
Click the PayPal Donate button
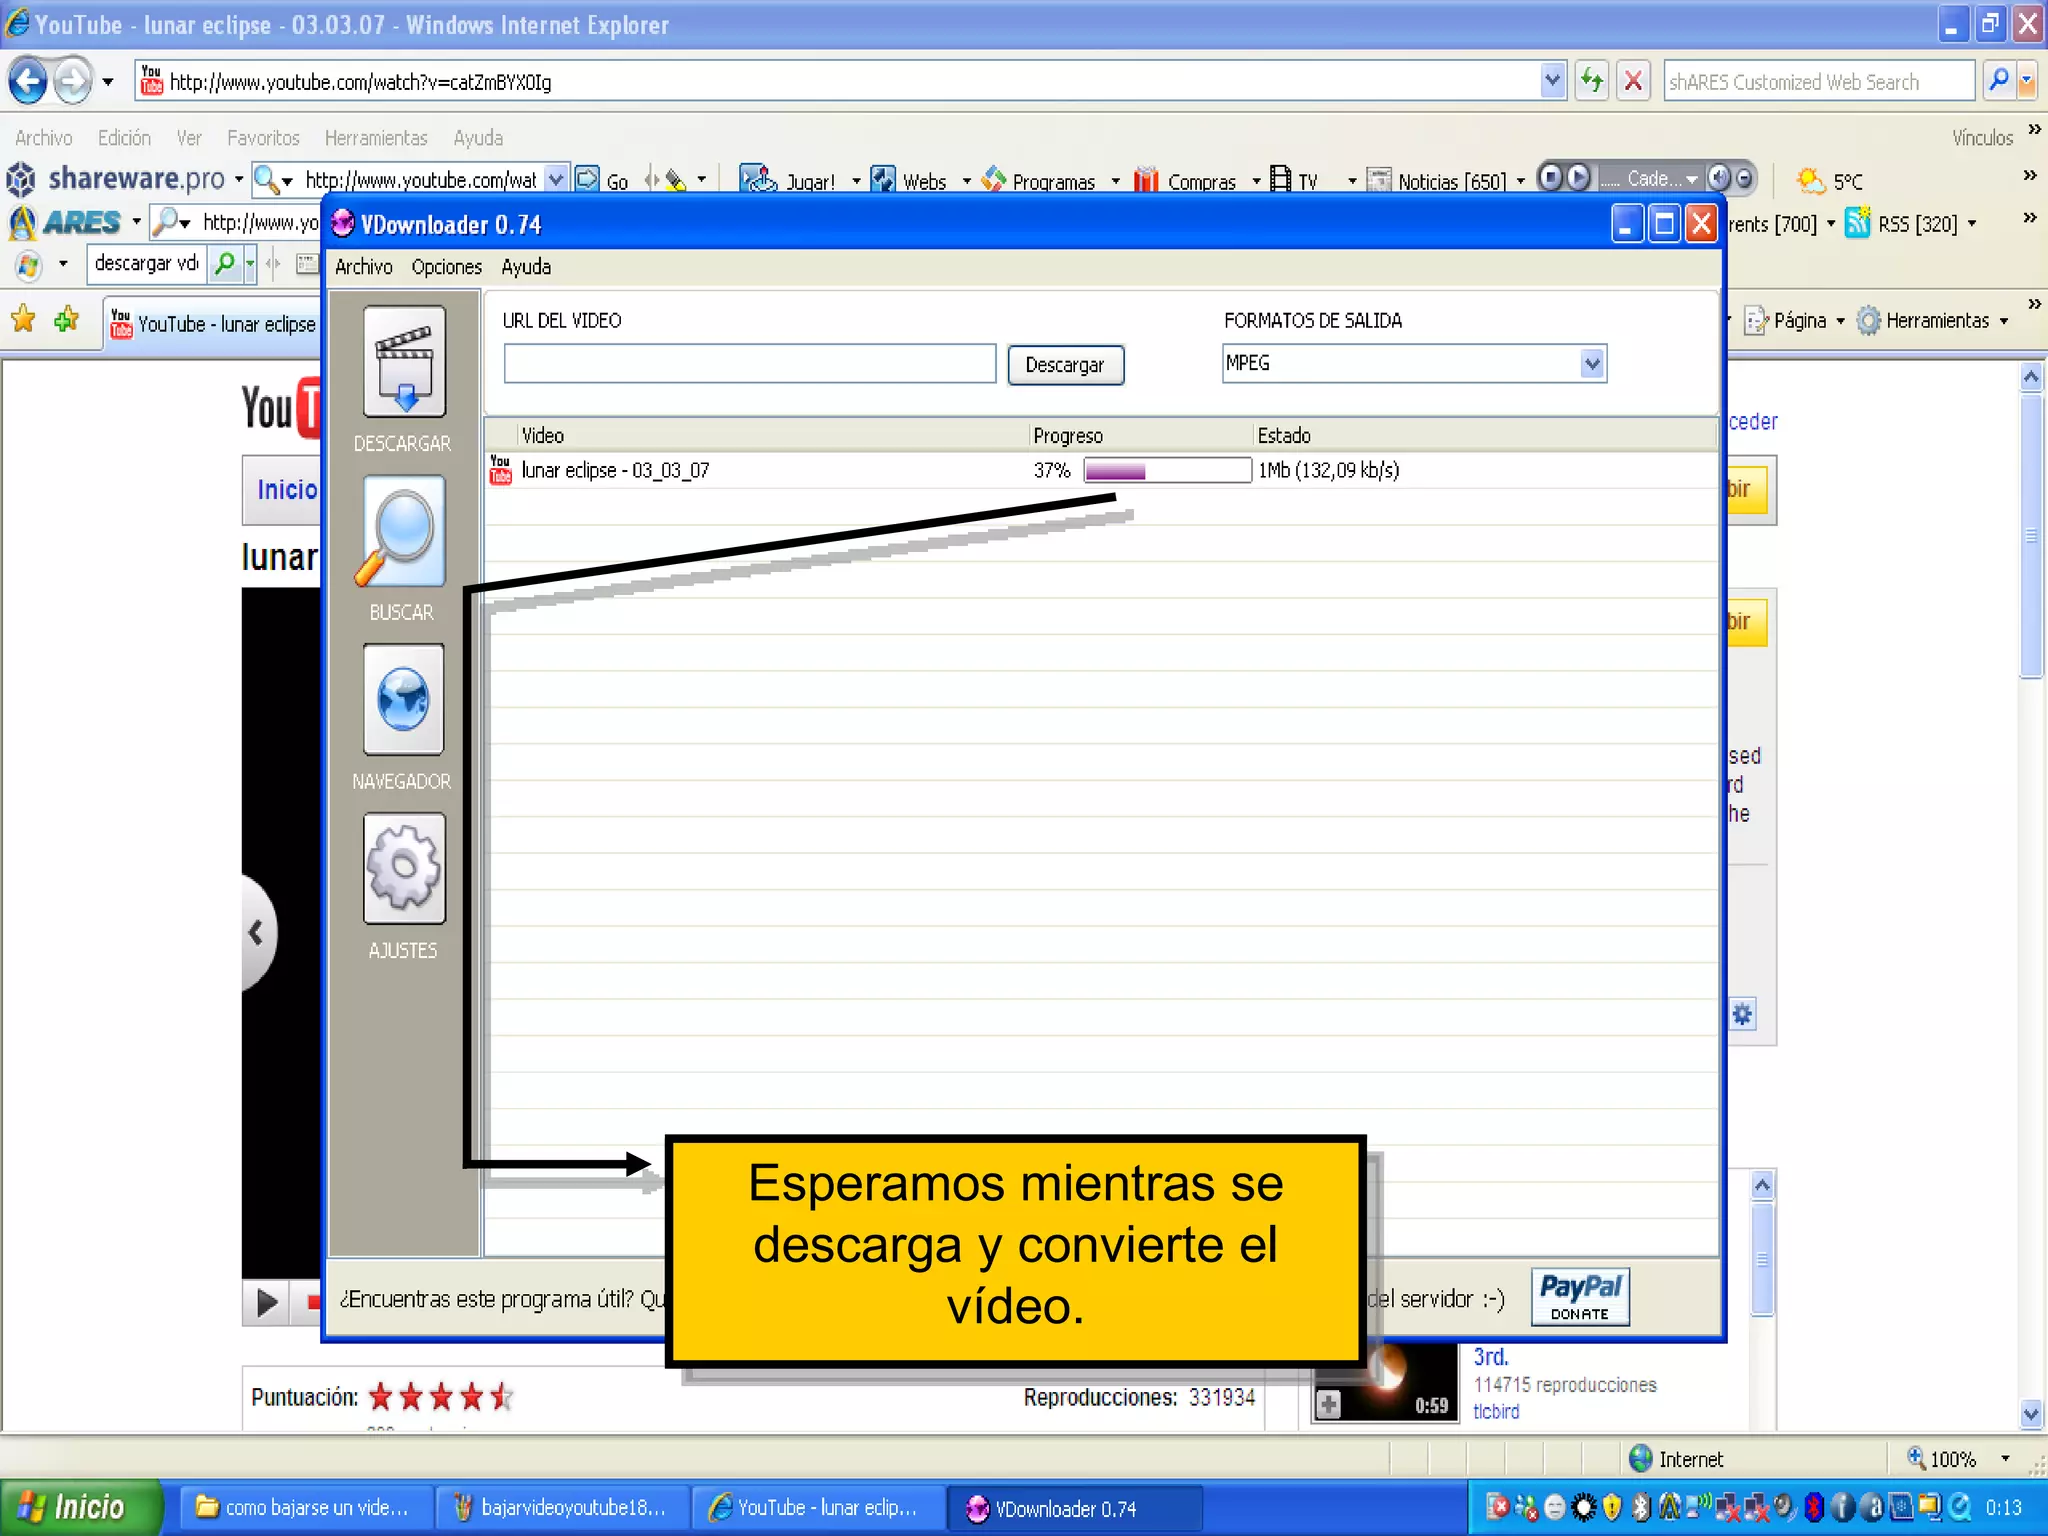click(x=1580, y=1297)
